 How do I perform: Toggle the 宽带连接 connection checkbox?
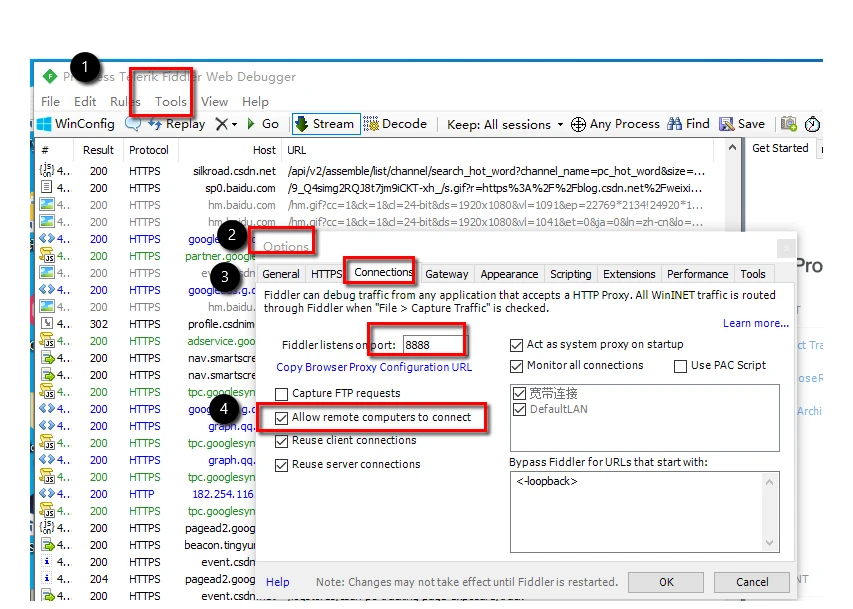pos(520,393)
